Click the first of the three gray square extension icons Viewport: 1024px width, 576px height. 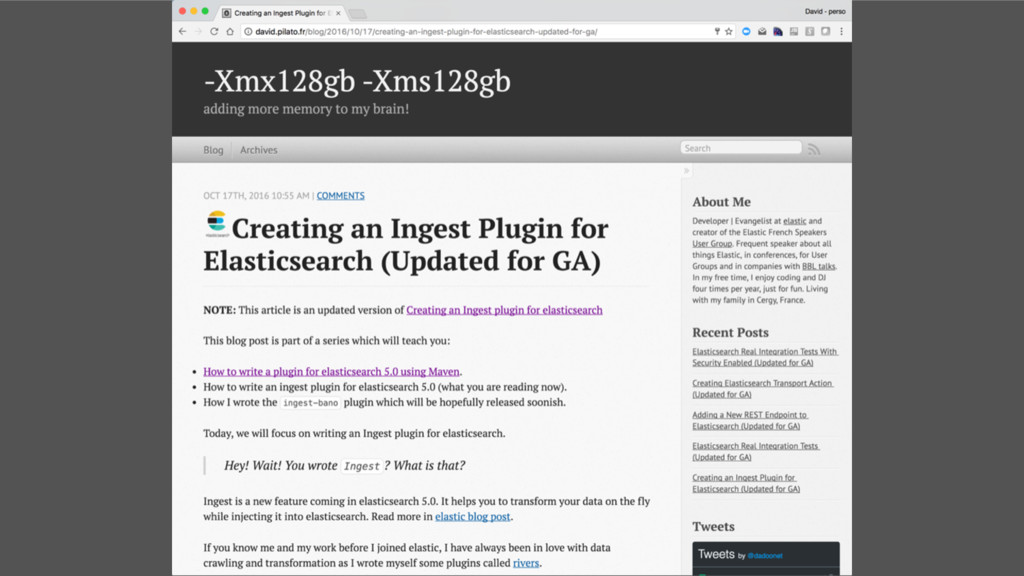(x=793, y=31)
